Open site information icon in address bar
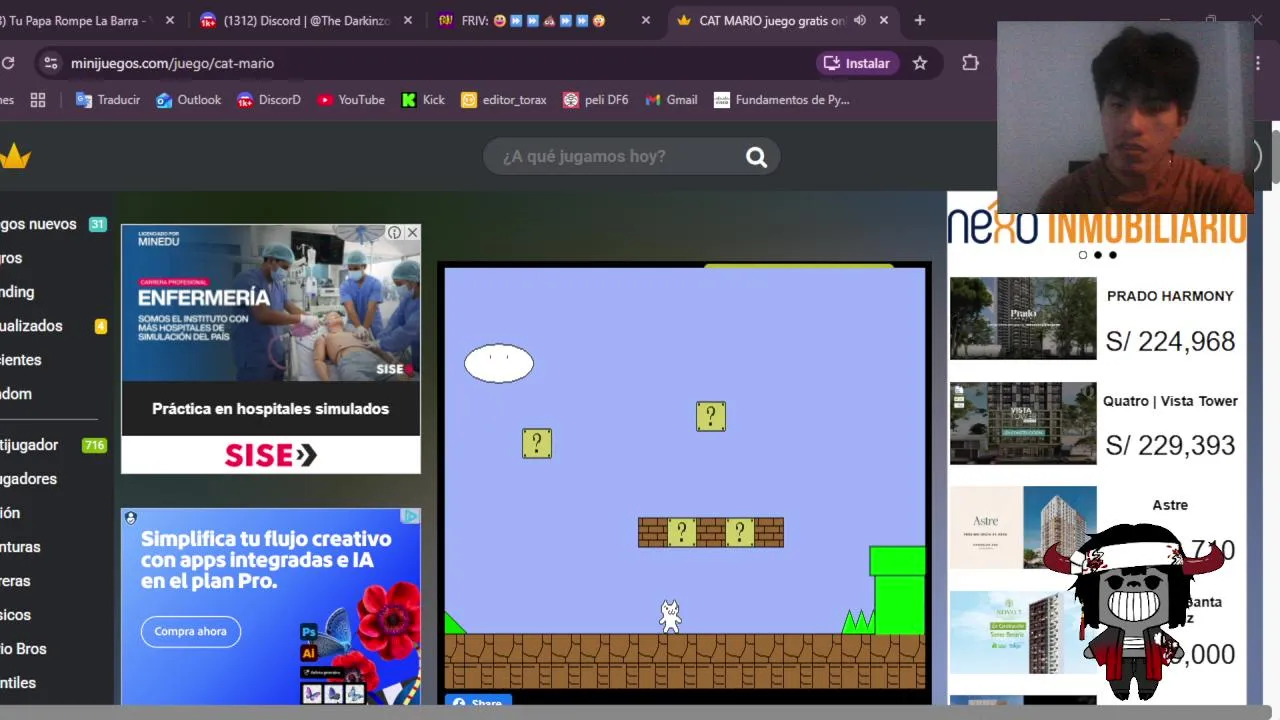Viewport: 1280px width, 720px height. (50, 63)
